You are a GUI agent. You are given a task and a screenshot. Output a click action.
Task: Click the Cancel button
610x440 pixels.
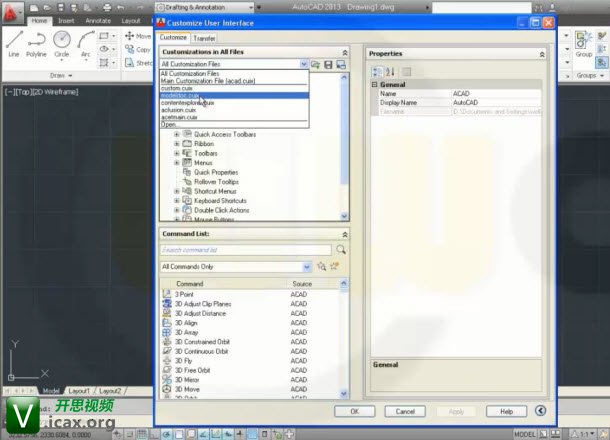click(405, 411)
